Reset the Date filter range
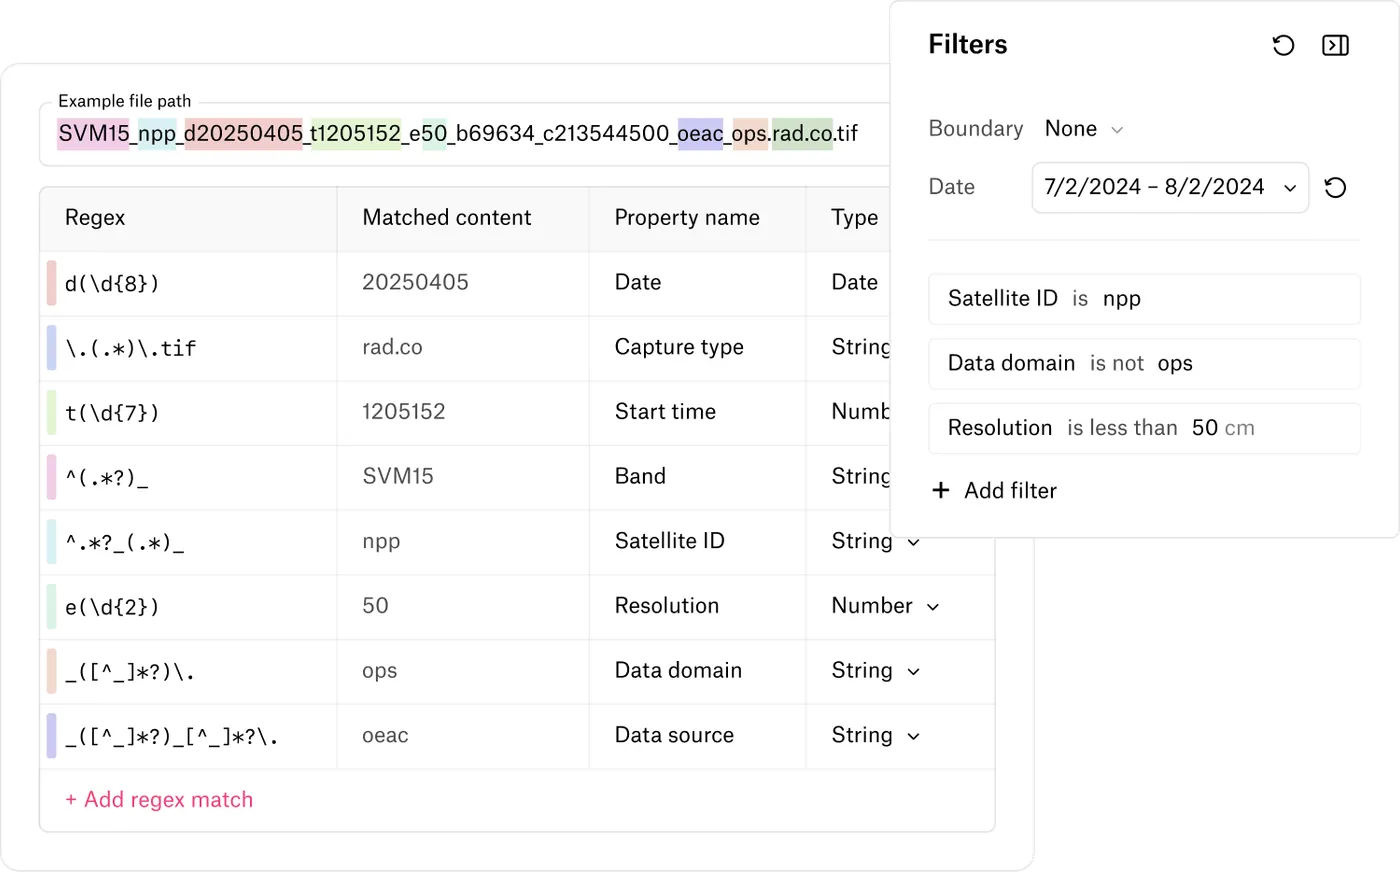Image resolution: width=1400 pixels, height=872 pixels. coord(1335,187)
